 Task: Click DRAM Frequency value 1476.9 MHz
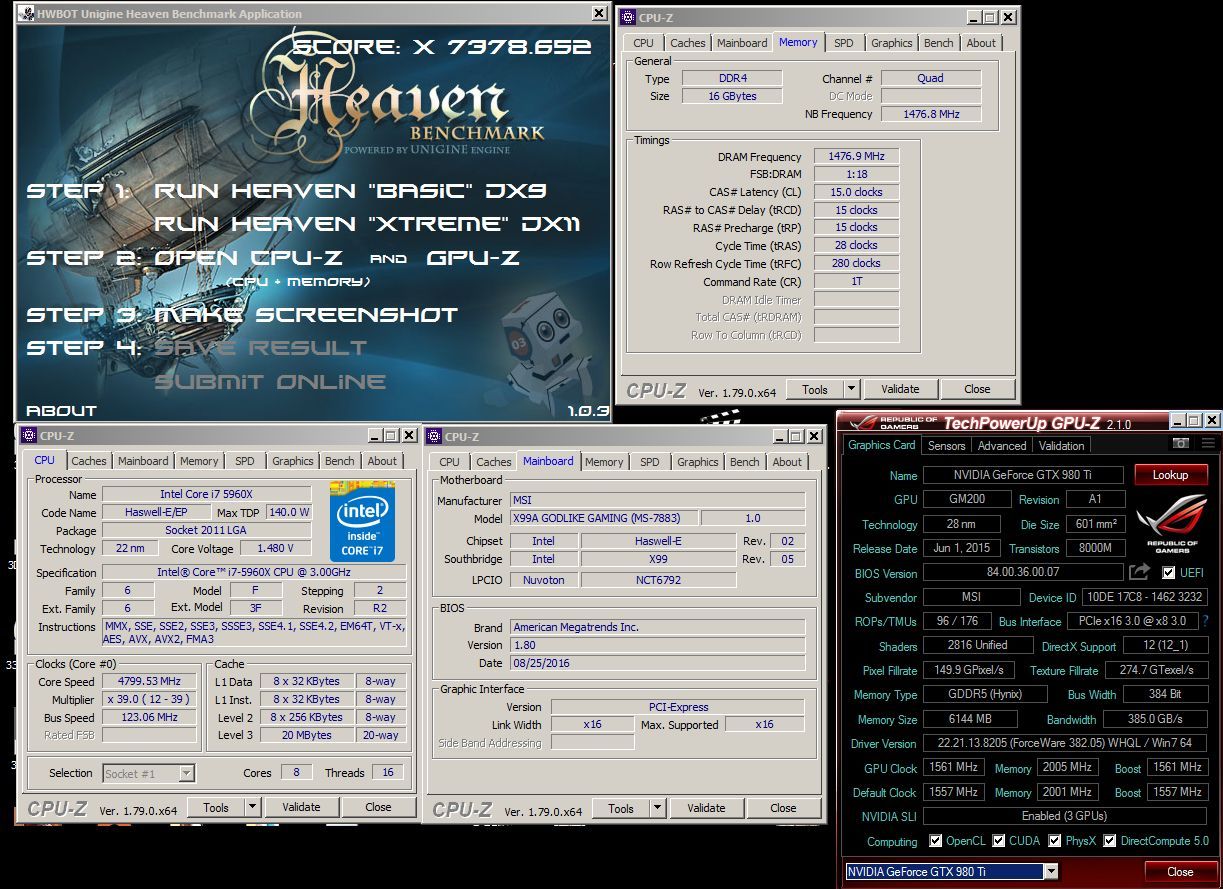[x=857, y=157]
